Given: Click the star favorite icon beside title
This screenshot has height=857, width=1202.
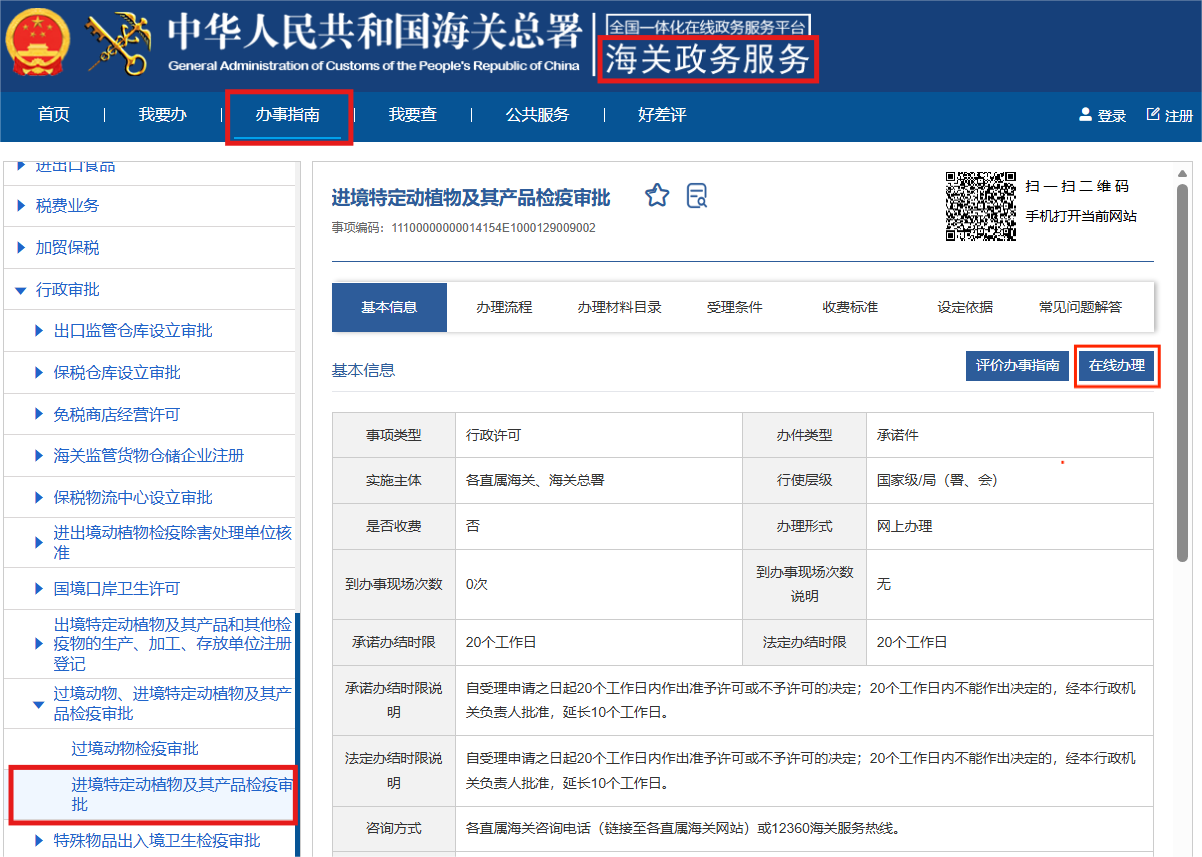Looking at the screenshot, I should 656,195.
